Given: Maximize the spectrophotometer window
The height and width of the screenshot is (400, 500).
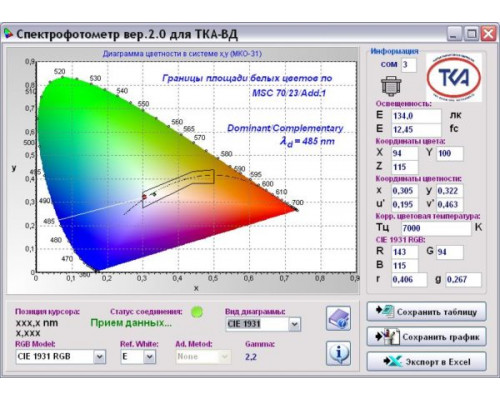Looking at the screenshot, I should (471, 34).
